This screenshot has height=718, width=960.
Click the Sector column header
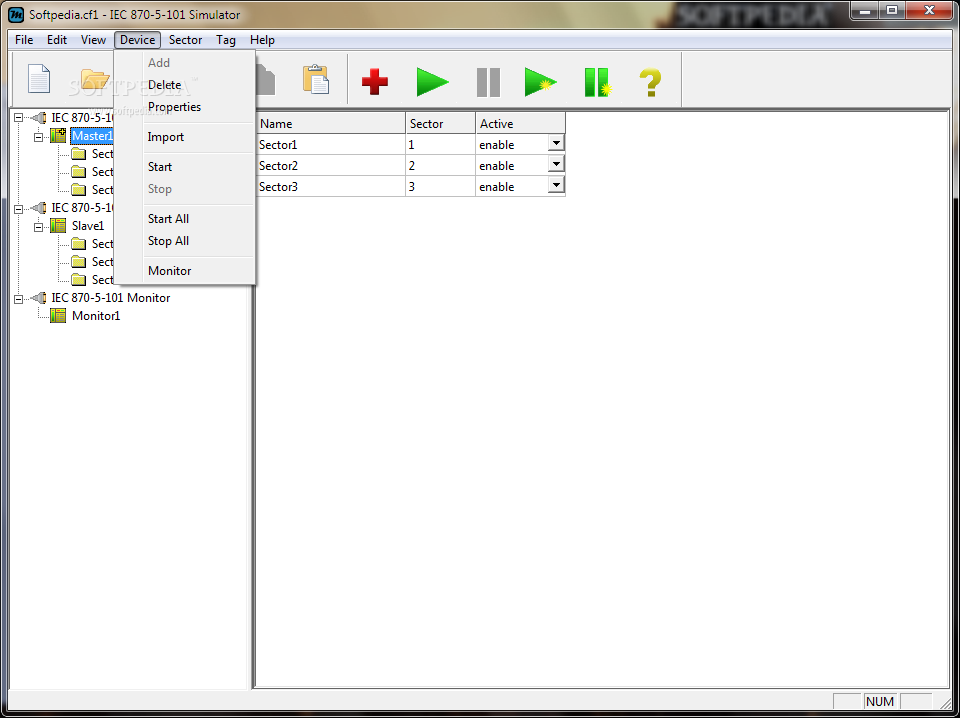click(441, 124)
